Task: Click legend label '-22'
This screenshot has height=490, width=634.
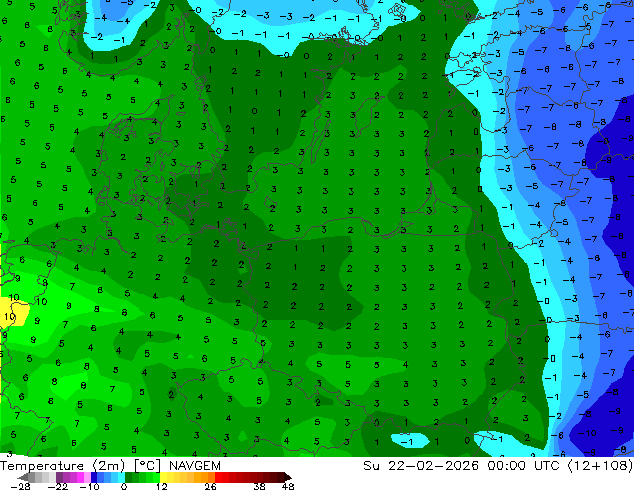Action: point(58,486)
